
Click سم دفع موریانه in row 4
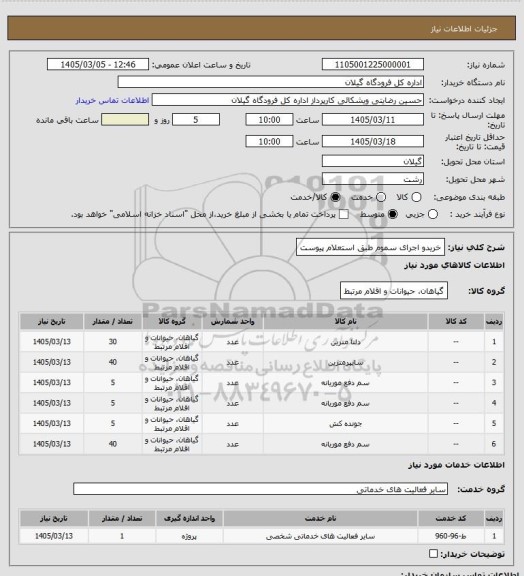345,403
